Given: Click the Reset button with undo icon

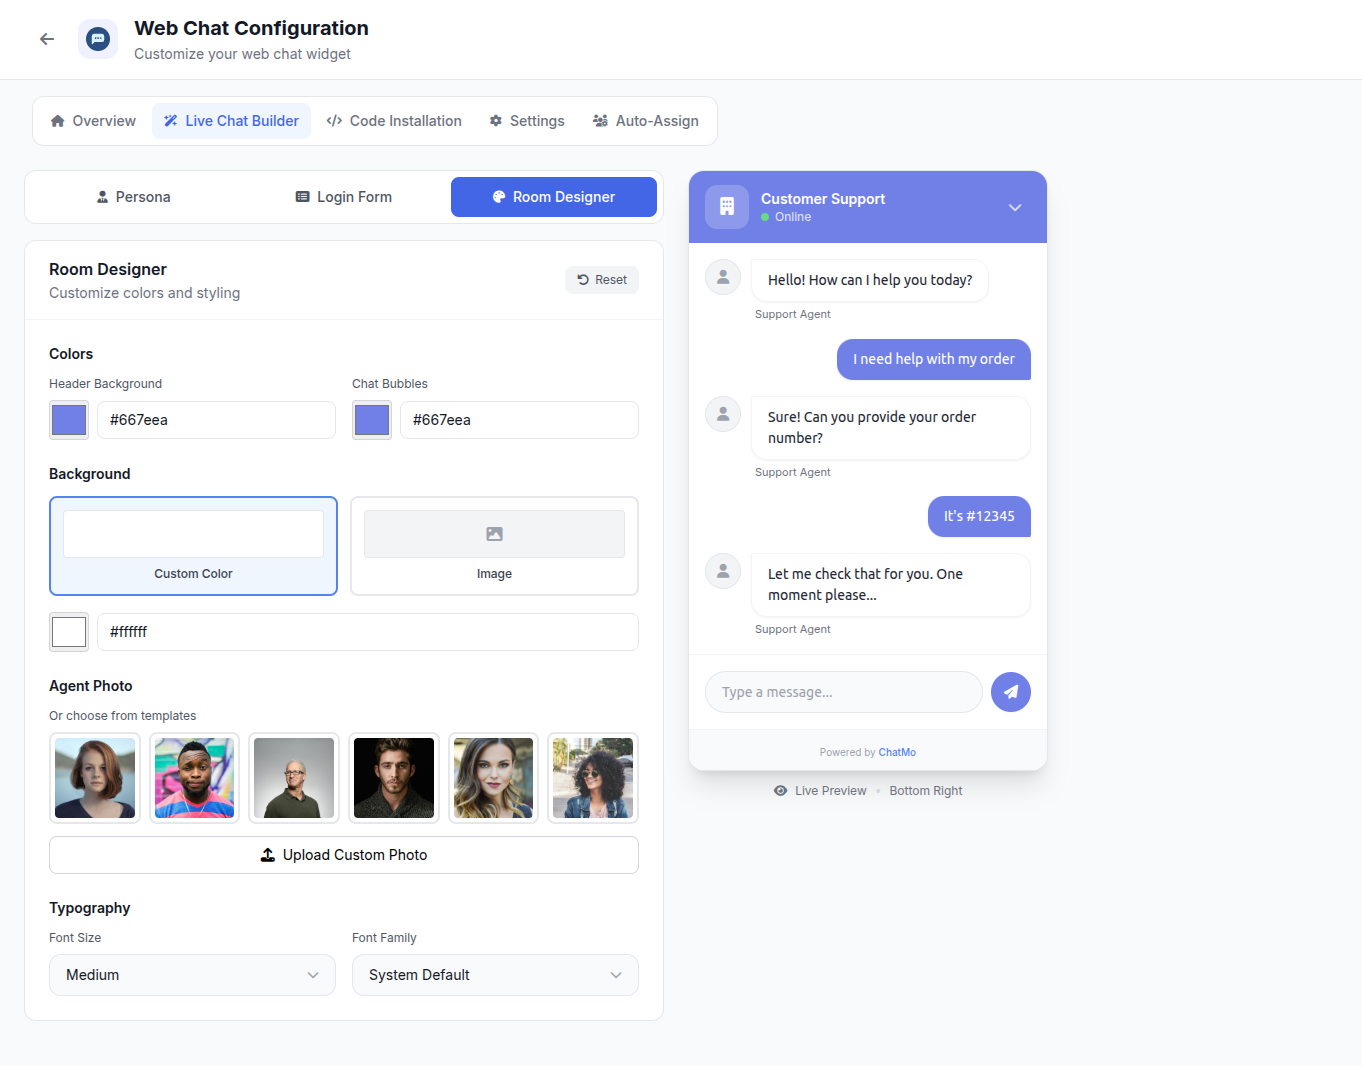Looking at the screenshot, I should pos(602,280).
